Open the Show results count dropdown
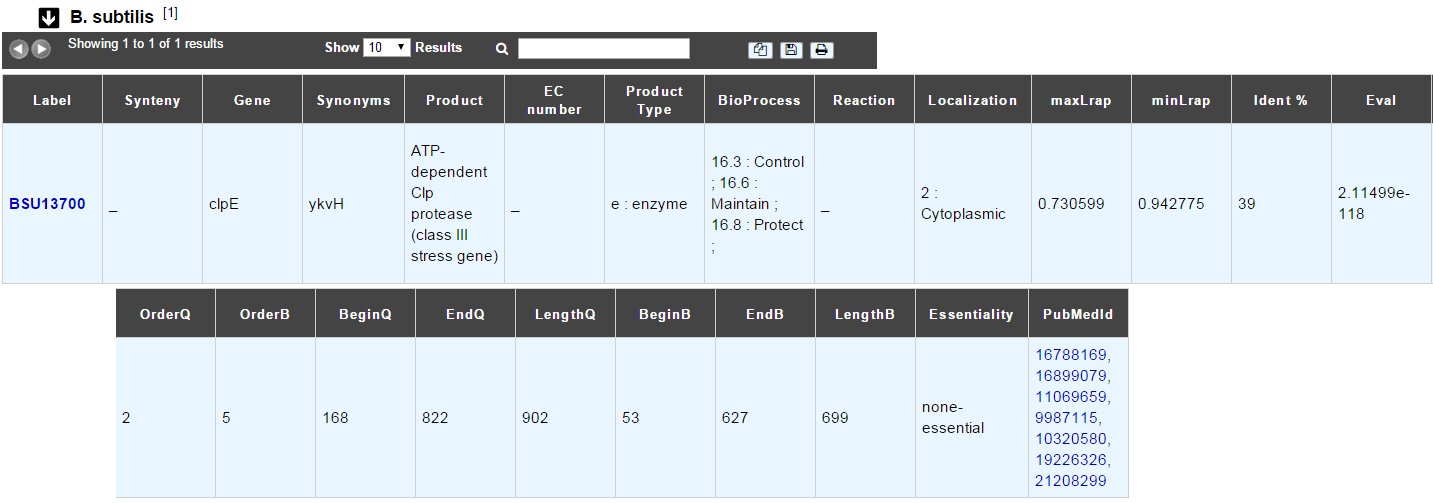This screenshot has height=503, width=1433. 387,47
